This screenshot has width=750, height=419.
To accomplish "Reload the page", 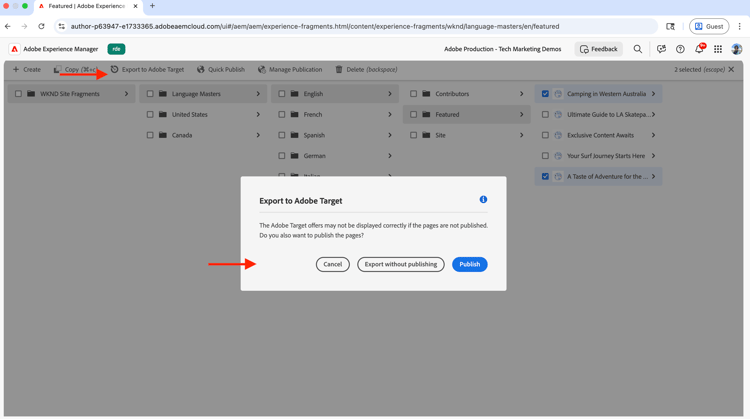I will 41,26.
